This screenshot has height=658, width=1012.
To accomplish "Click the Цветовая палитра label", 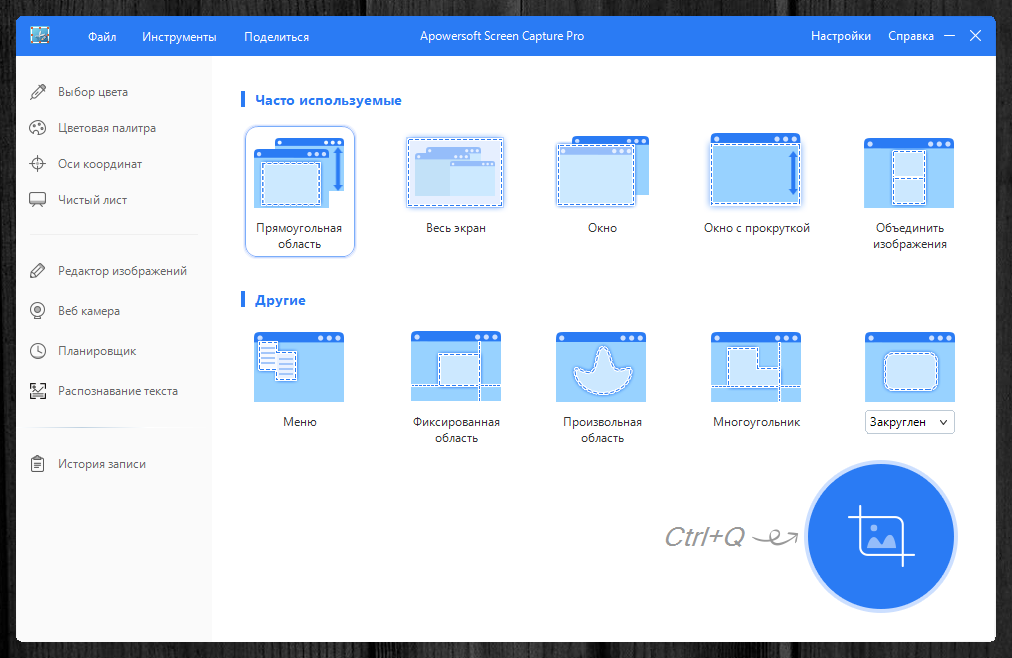I will click(x=107, y=128).
